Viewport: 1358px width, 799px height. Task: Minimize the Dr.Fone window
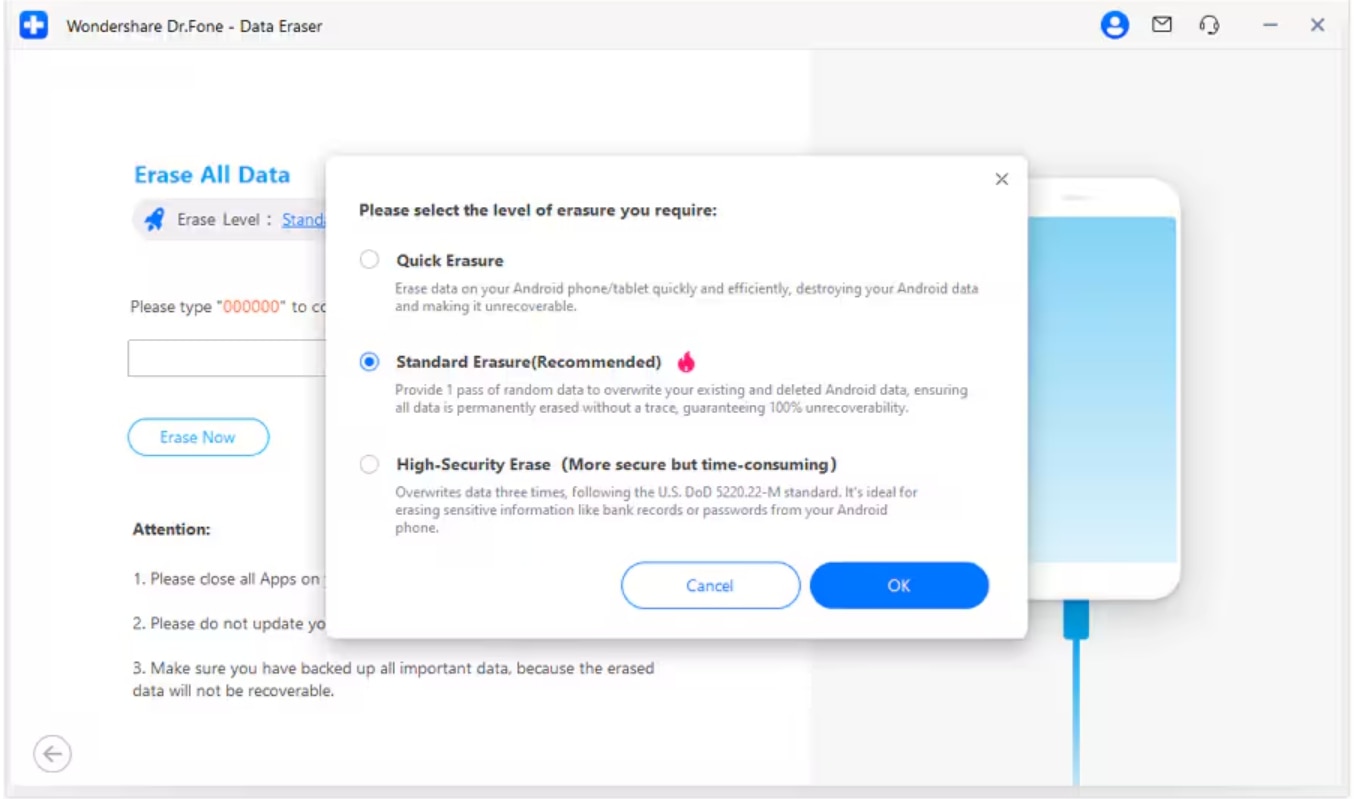pos(1270,26)
